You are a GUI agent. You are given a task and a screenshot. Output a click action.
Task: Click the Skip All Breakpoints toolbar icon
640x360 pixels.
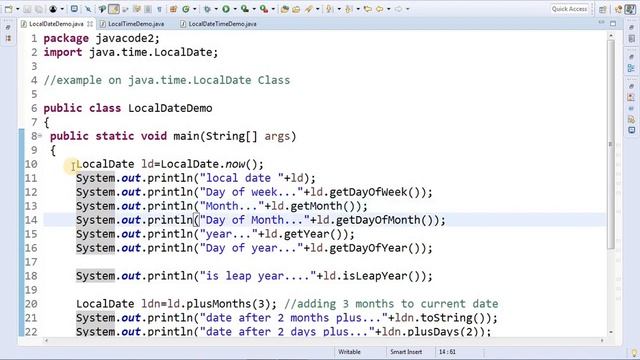coord(88,9)
